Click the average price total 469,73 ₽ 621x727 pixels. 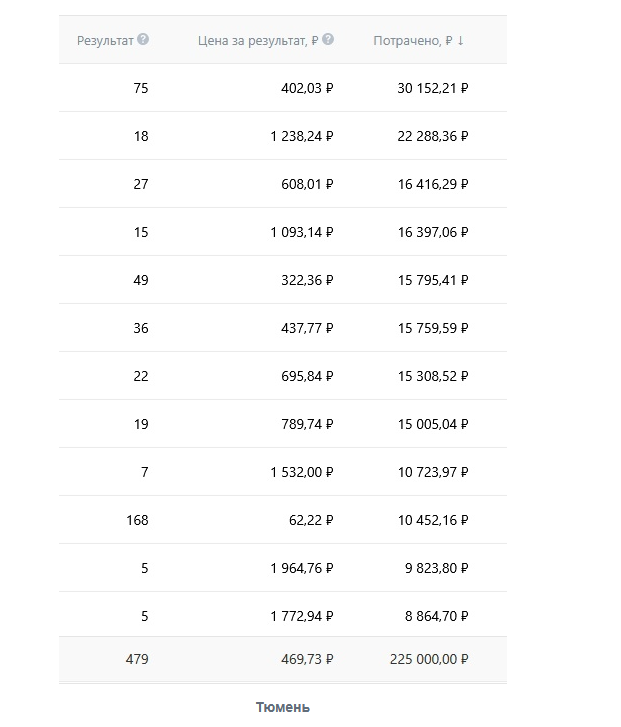point(308,659)
